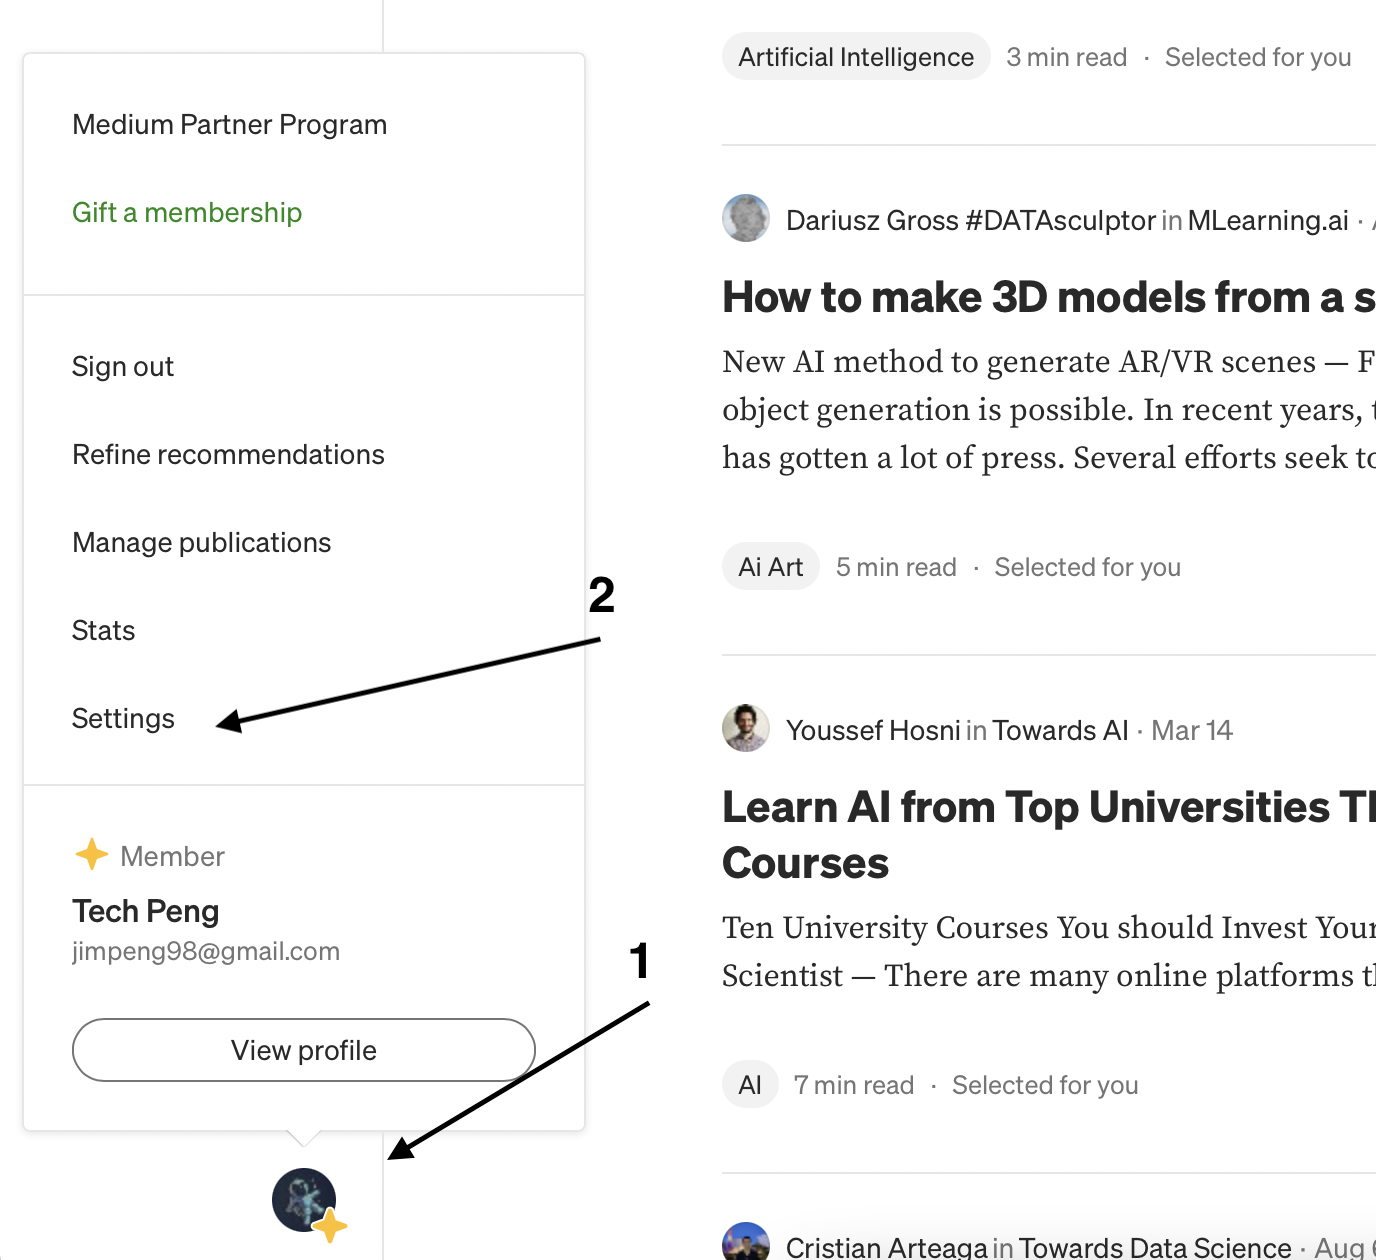
Task: Open Towards Data Science publication link
Action: point(1155,1247)
